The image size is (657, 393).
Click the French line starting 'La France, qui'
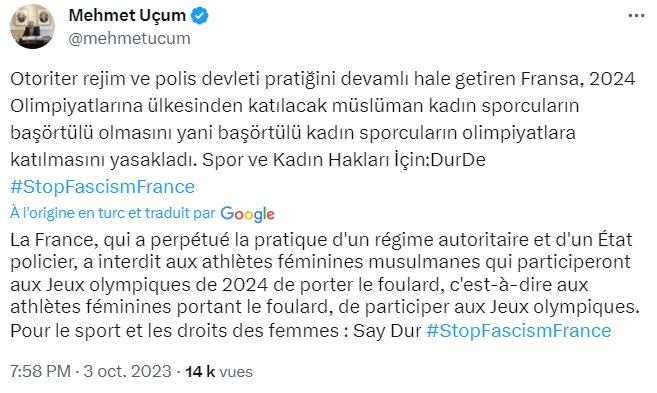tap(321, 240)
